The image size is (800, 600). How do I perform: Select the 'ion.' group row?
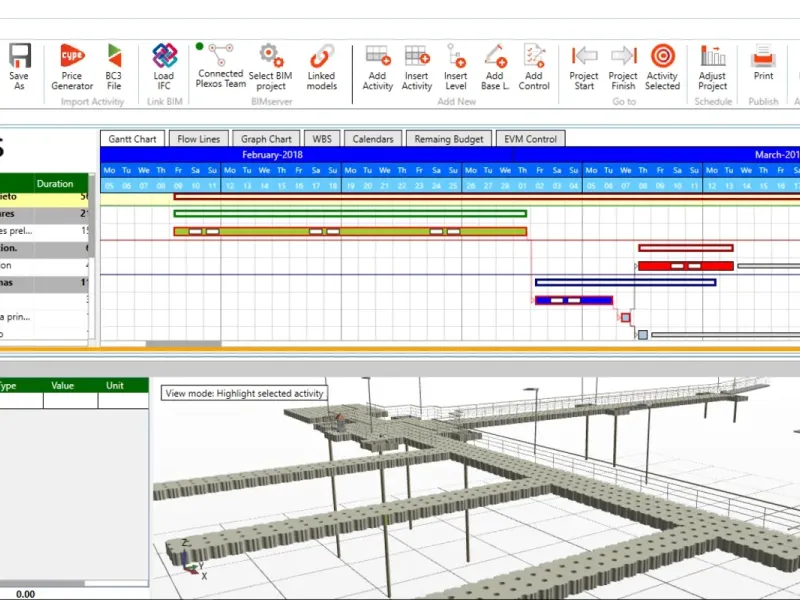(44, 248)
